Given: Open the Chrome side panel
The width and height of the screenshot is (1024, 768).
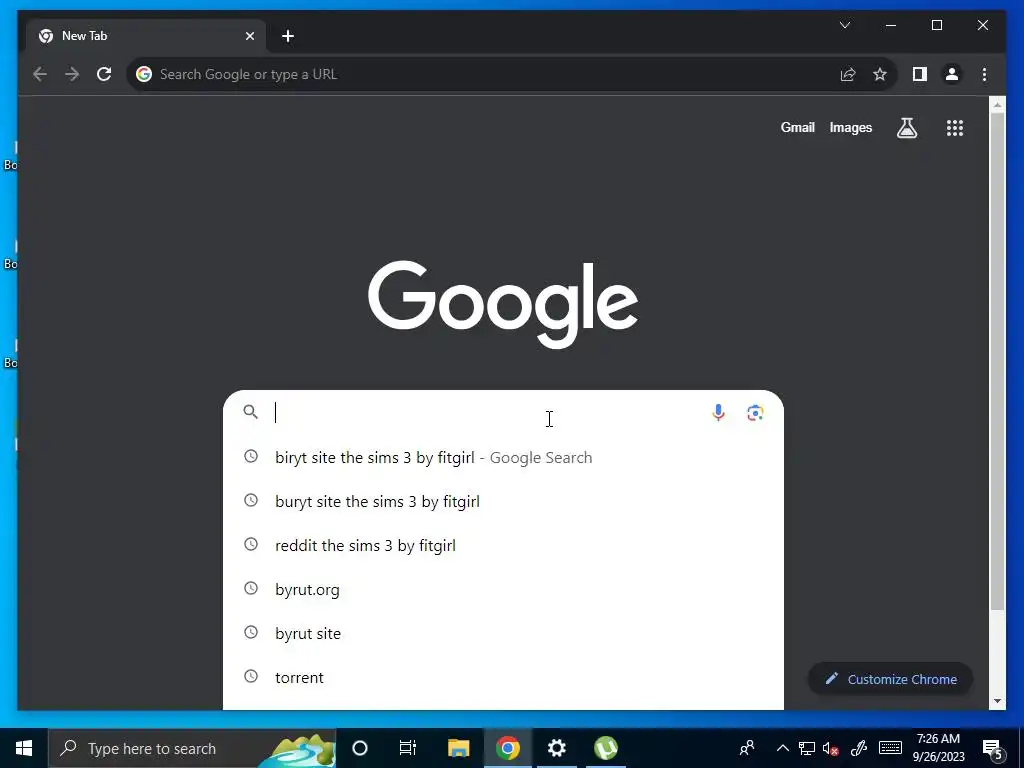Looking at the screenshot, I should click(920, 74).
